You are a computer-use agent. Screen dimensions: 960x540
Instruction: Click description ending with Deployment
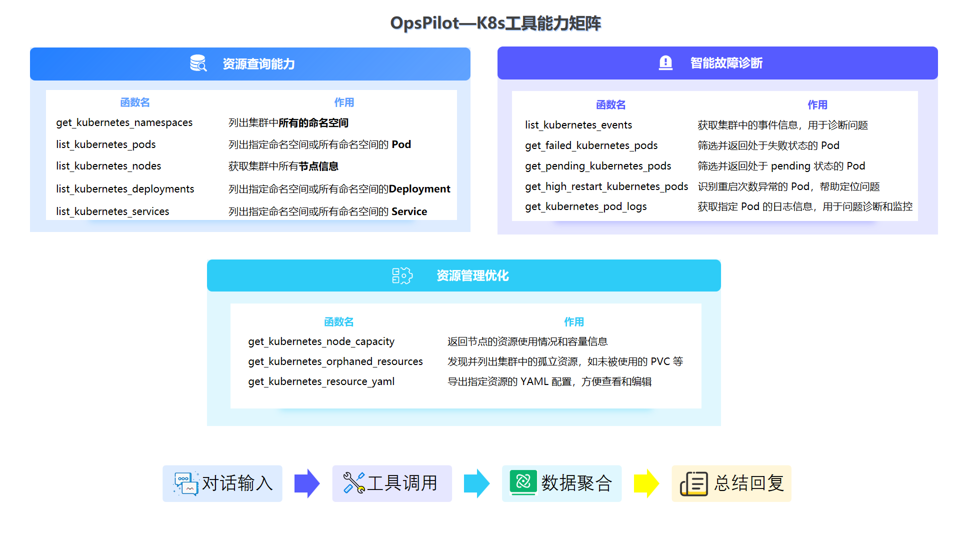(x=339, y=189)
